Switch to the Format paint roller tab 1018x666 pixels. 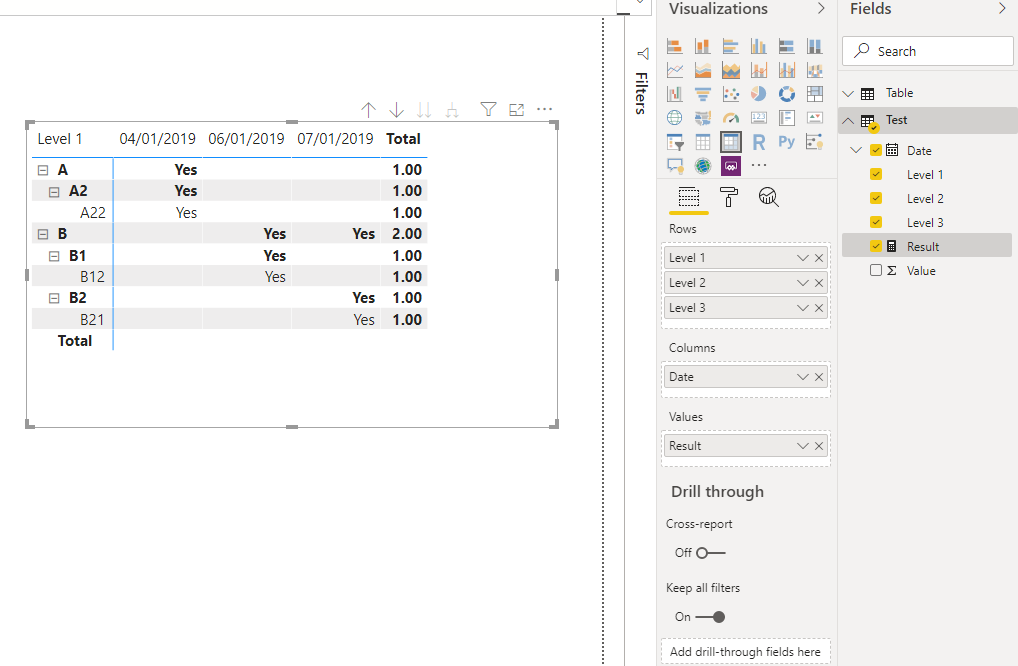(728, 197)
